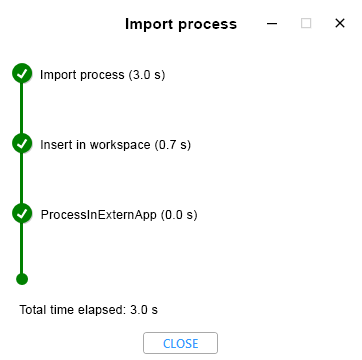This screenshot has height=360, width=362.
Task: Click the CLOSE button at dialog bottom
Action: tap(180, 343)
